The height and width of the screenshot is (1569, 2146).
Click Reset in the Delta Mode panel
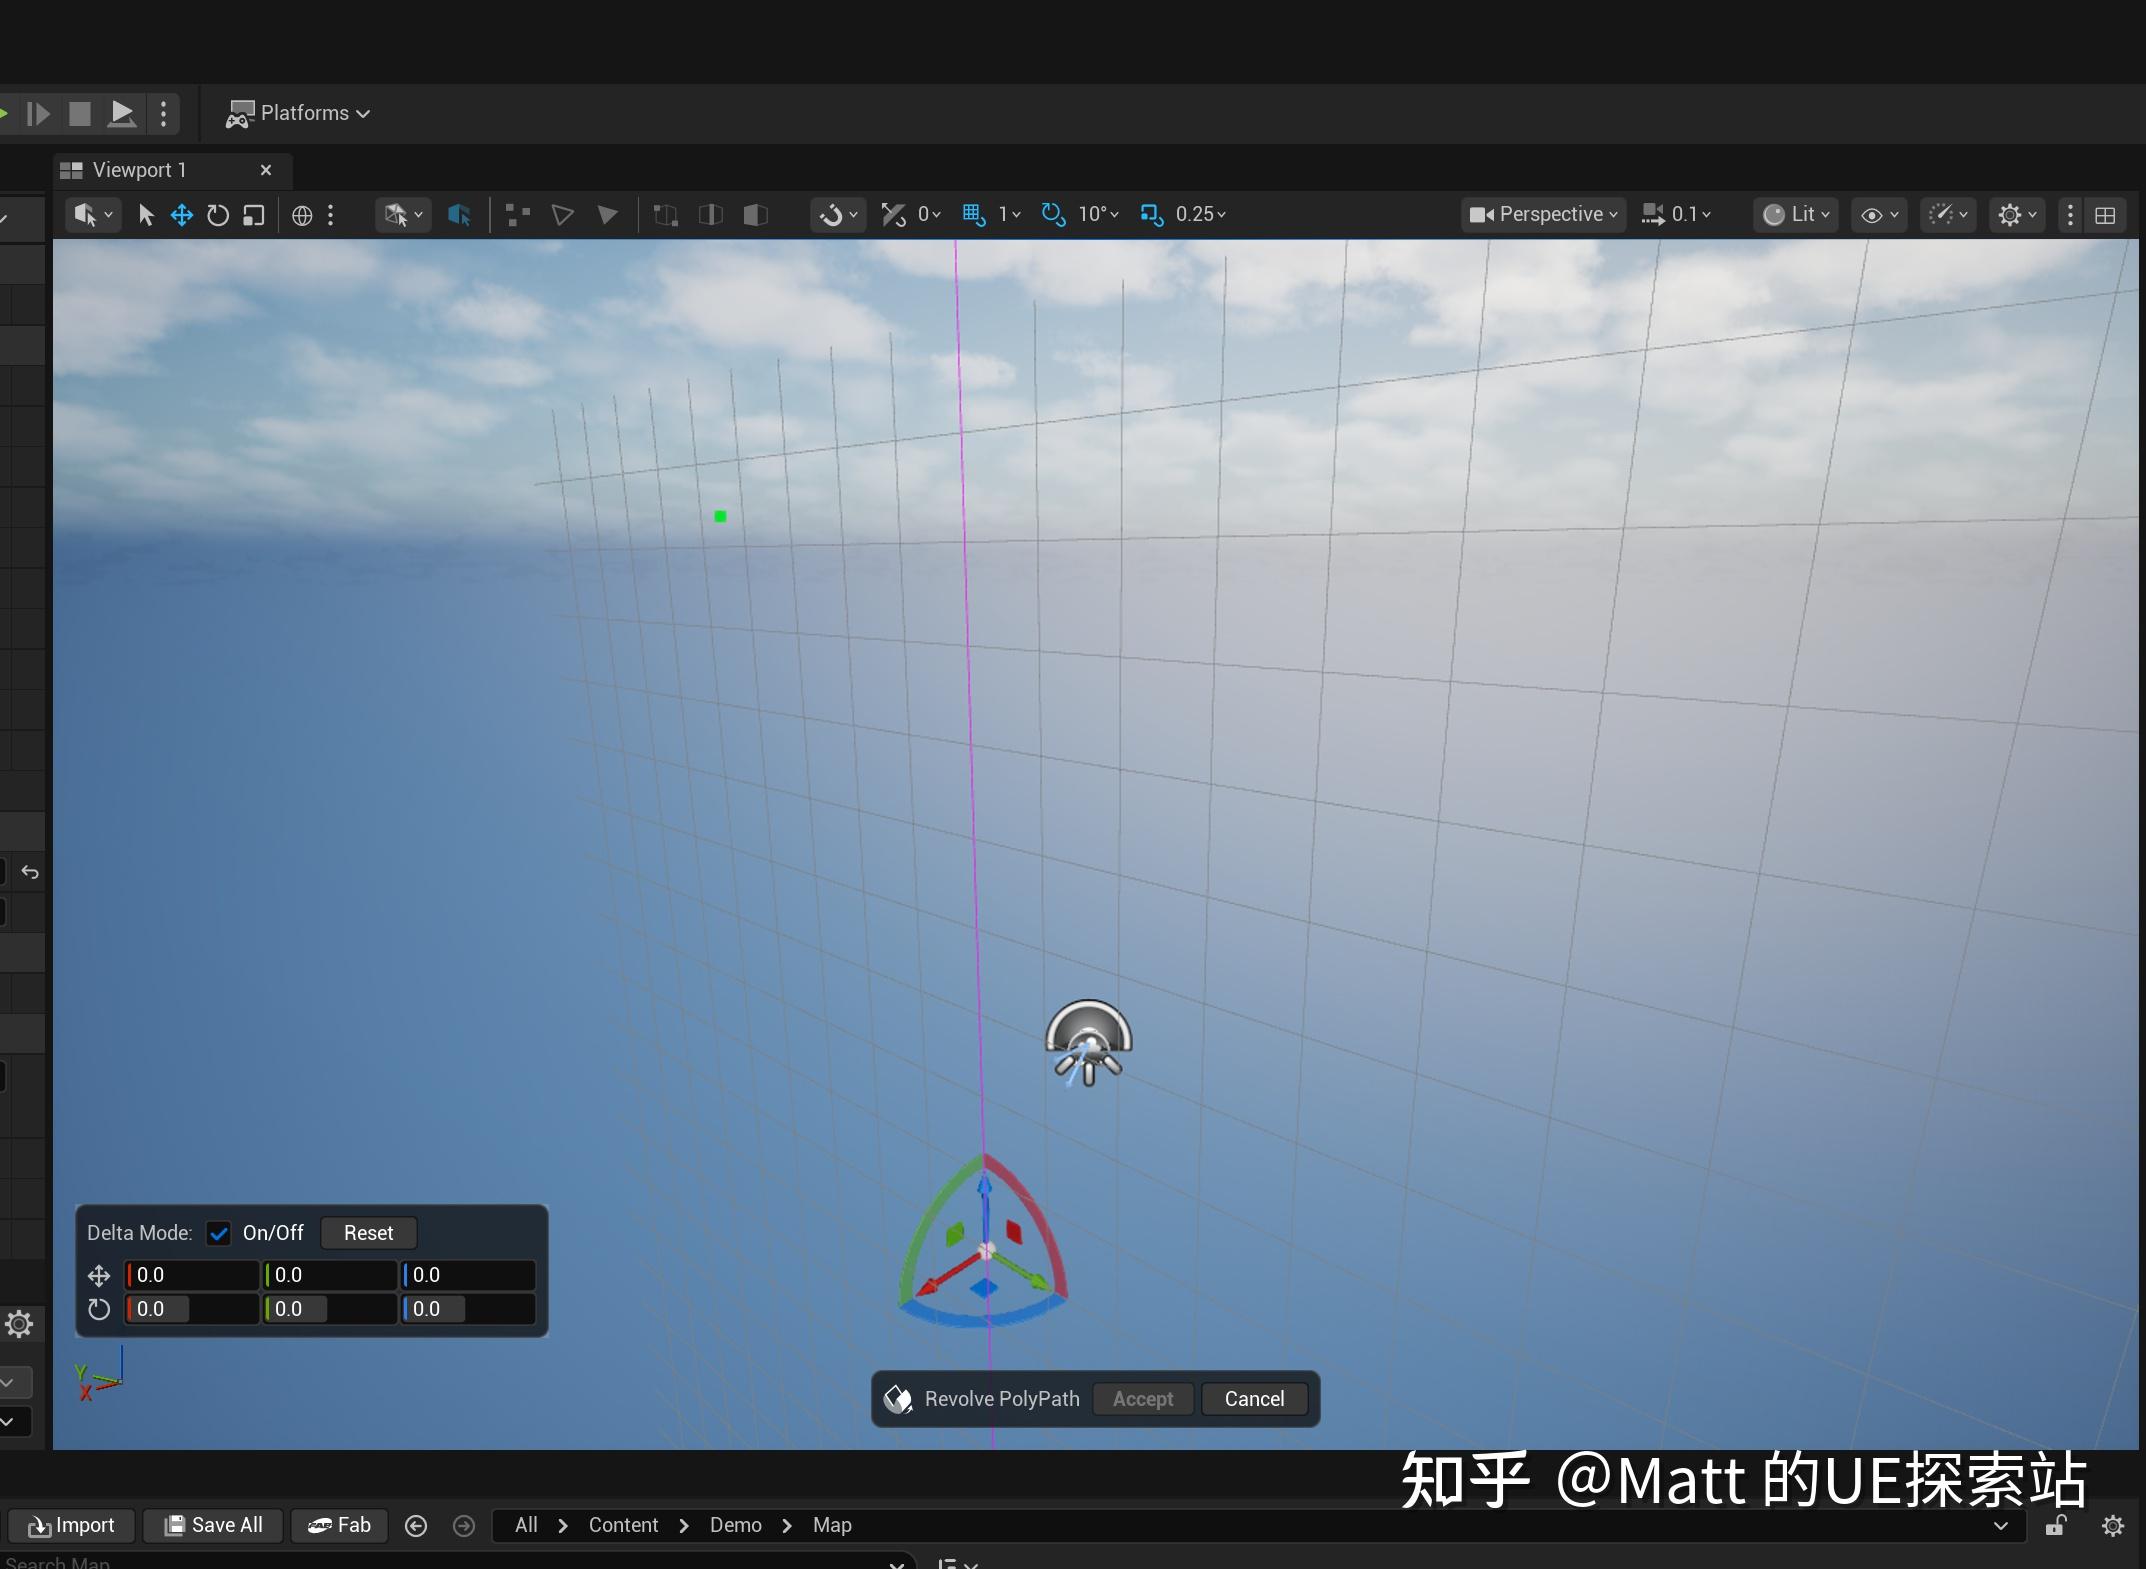pos(367,1232)
